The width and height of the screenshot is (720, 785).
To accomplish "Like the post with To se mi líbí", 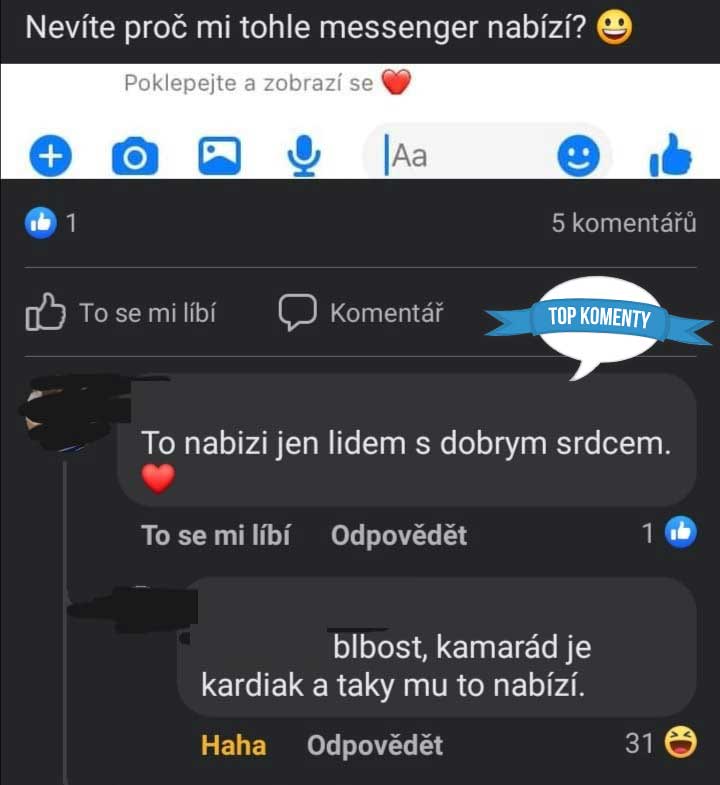I will tap(121, 312).
